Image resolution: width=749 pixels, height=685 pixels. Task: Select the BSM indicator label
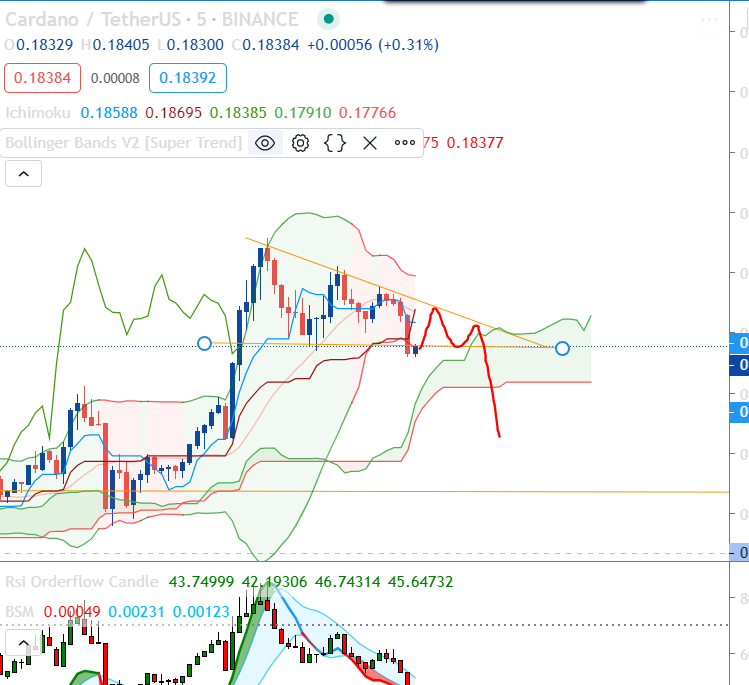20,611
